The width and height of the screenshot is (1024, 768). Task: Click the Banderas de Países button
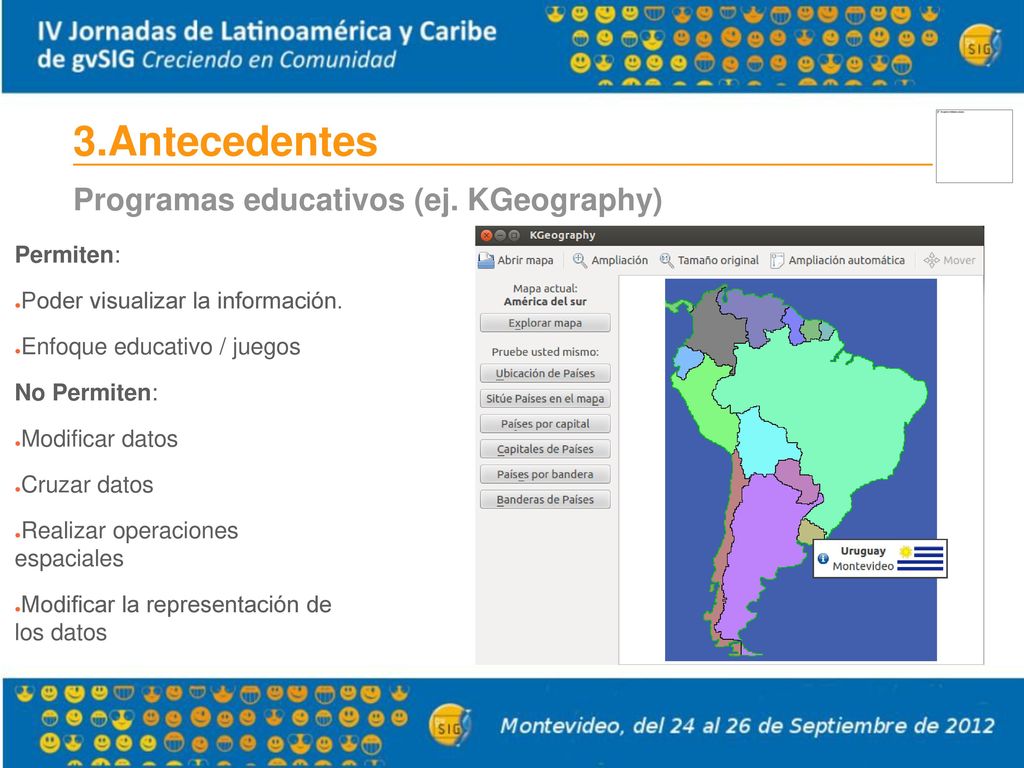coord(545,500)
